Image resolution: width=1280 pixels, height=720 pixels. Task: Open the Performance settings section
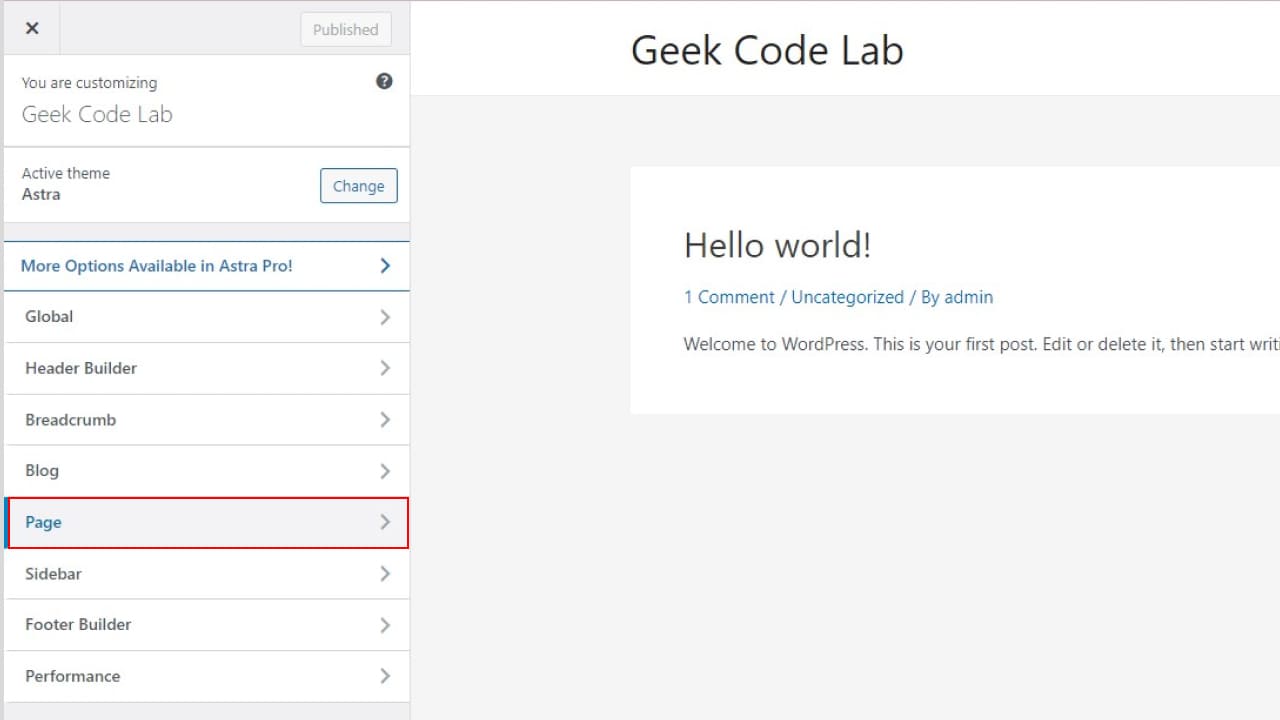point(207,676)
